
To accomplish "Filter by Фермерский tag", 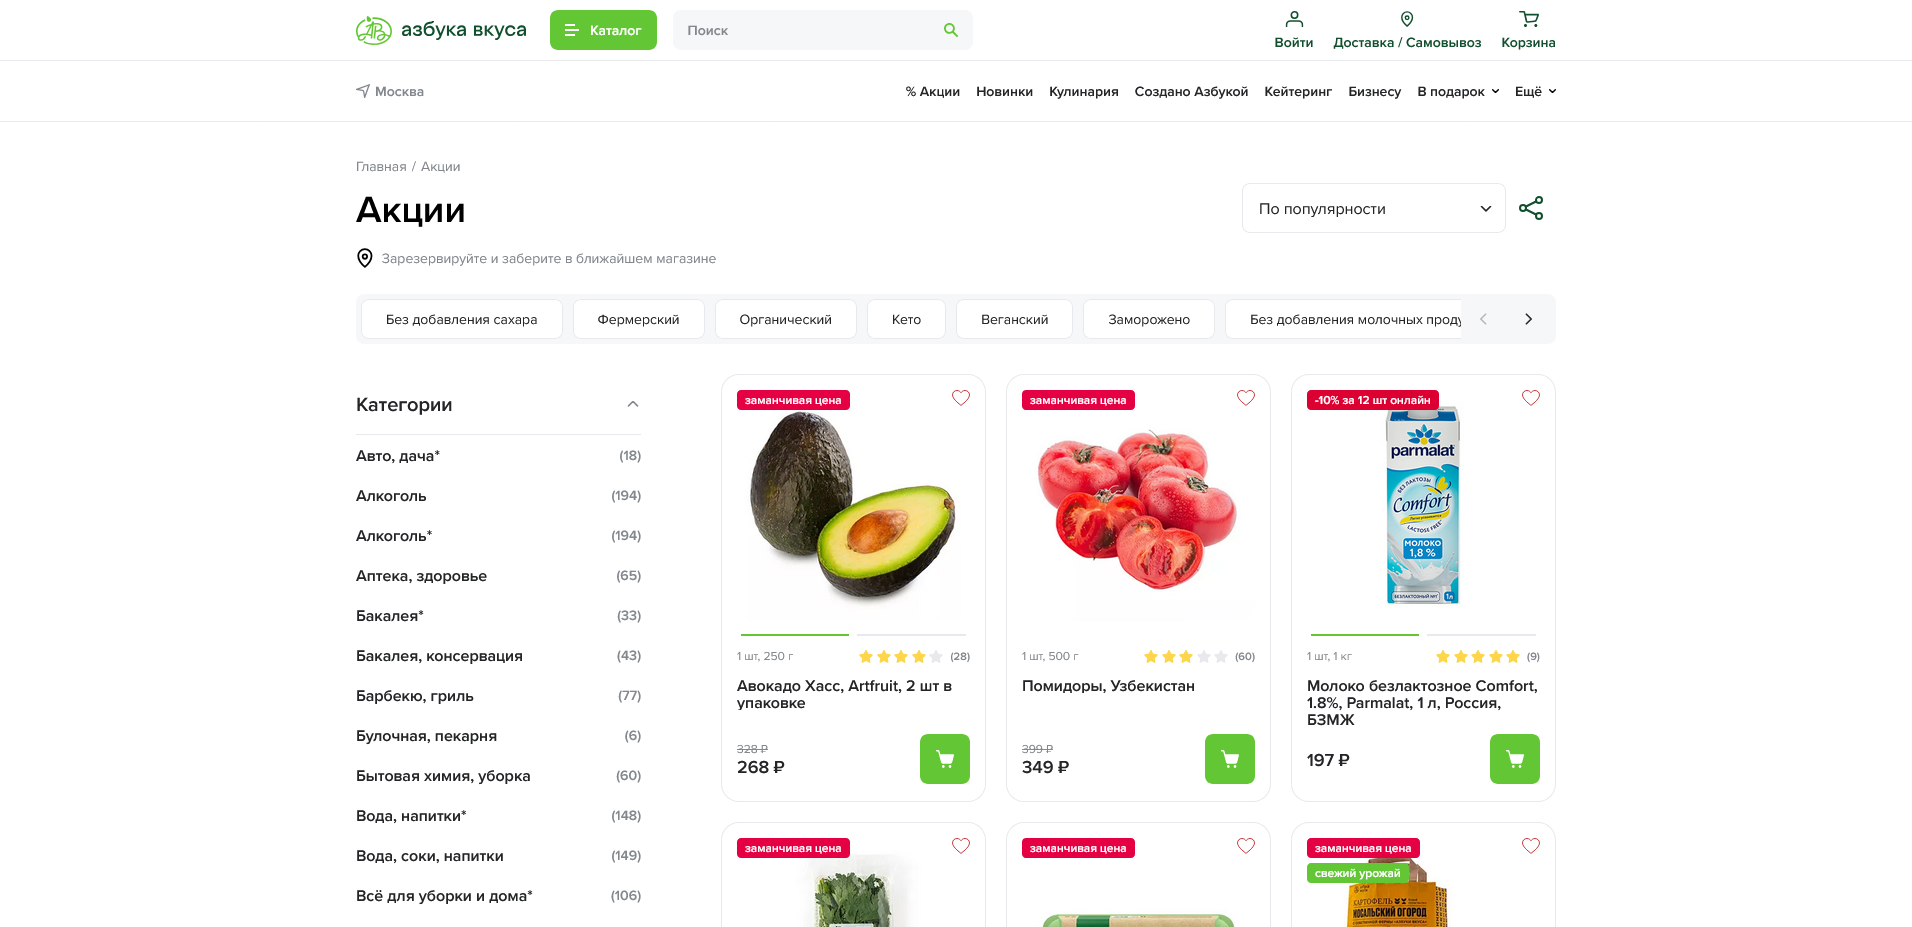I will click(638, 319).
